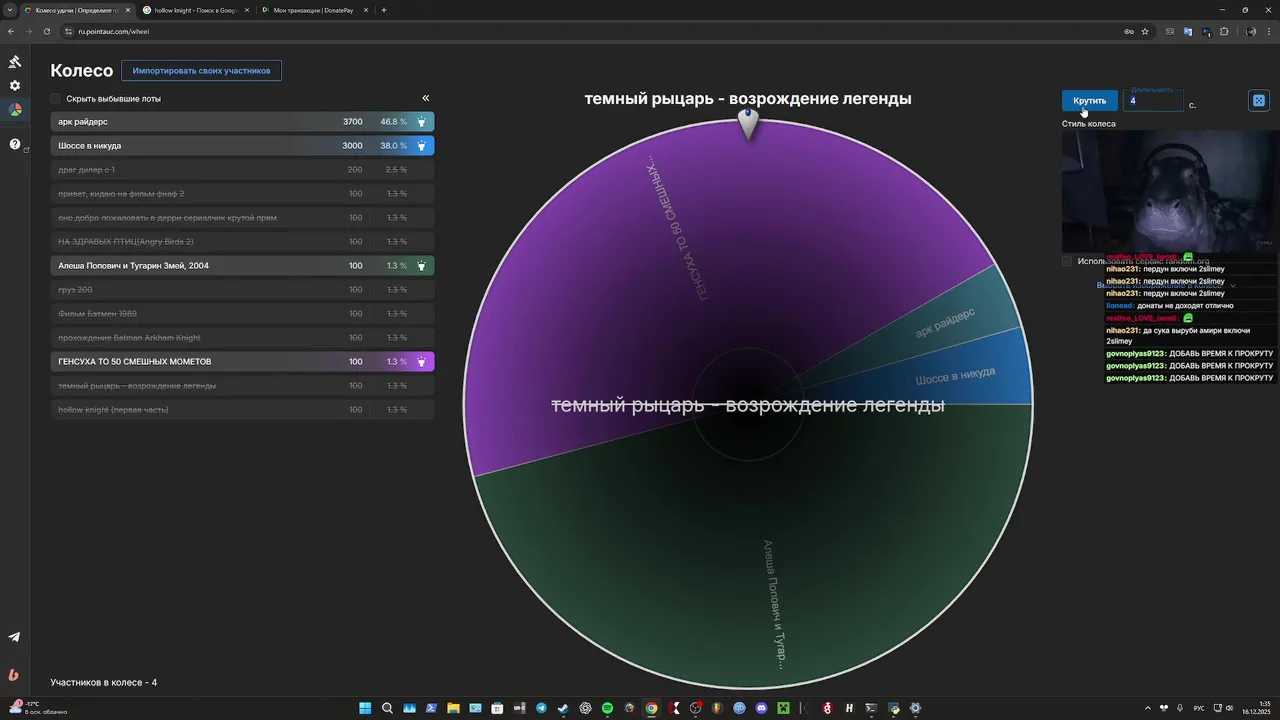The image size is (1280, 720).
Task: Click the orange Boosty icon in sidebar
Action: coord(14,675)
